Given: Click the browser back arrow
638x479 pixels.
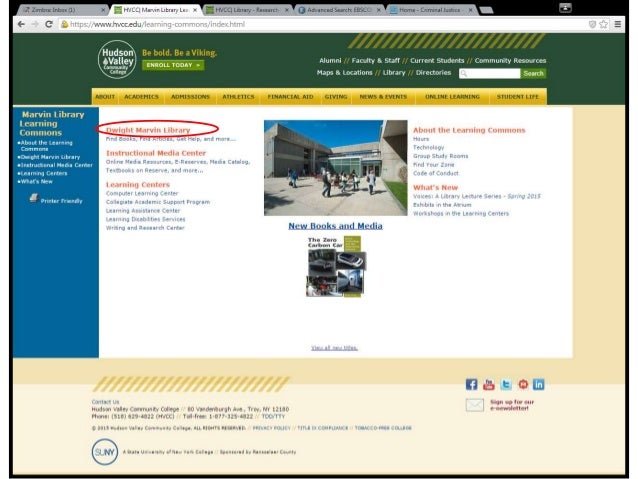Looking at the screenshot, I should coord(21,24).
